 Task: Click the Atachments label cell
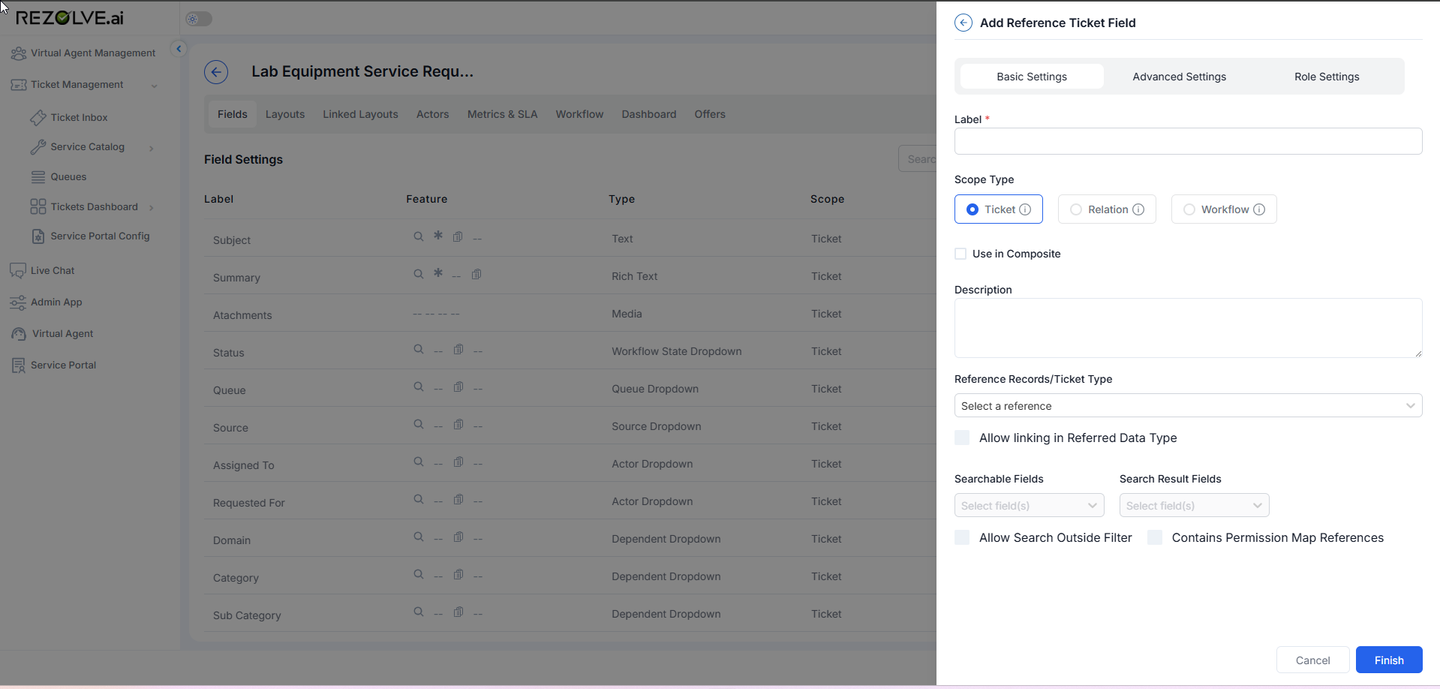click(242, 315)
